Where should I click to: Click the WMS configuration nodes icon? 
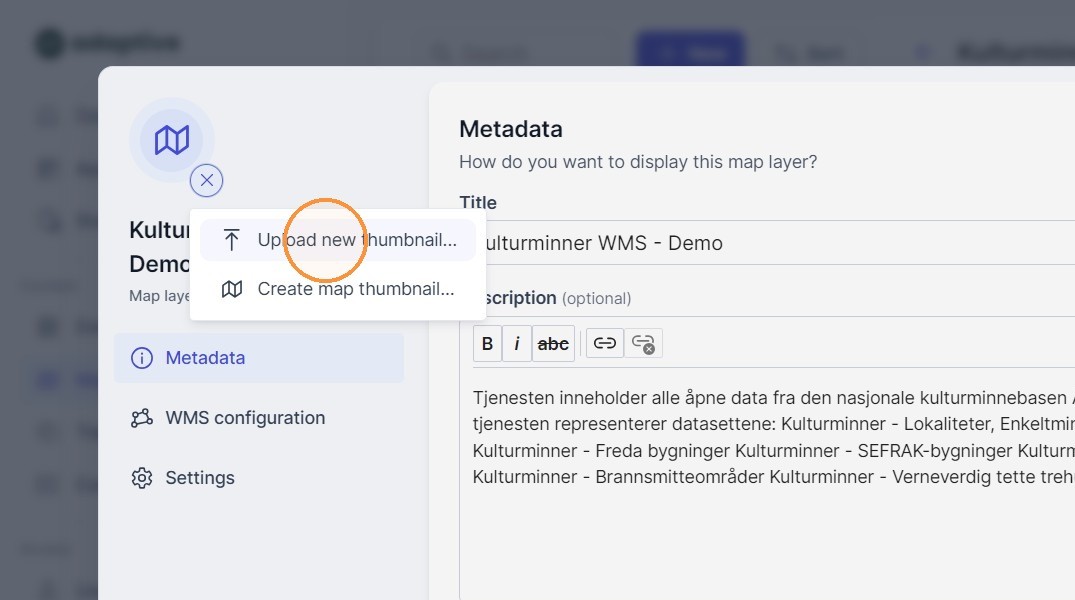point(142,418)
